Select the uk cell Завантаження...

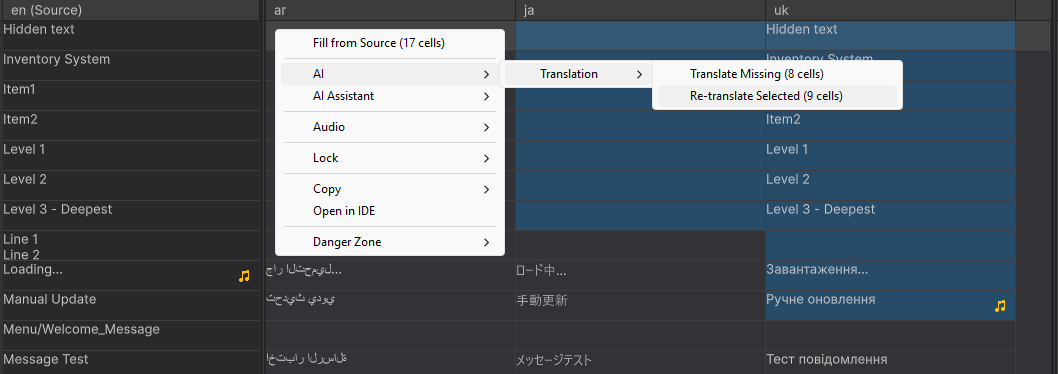click(x=891, y=275)
